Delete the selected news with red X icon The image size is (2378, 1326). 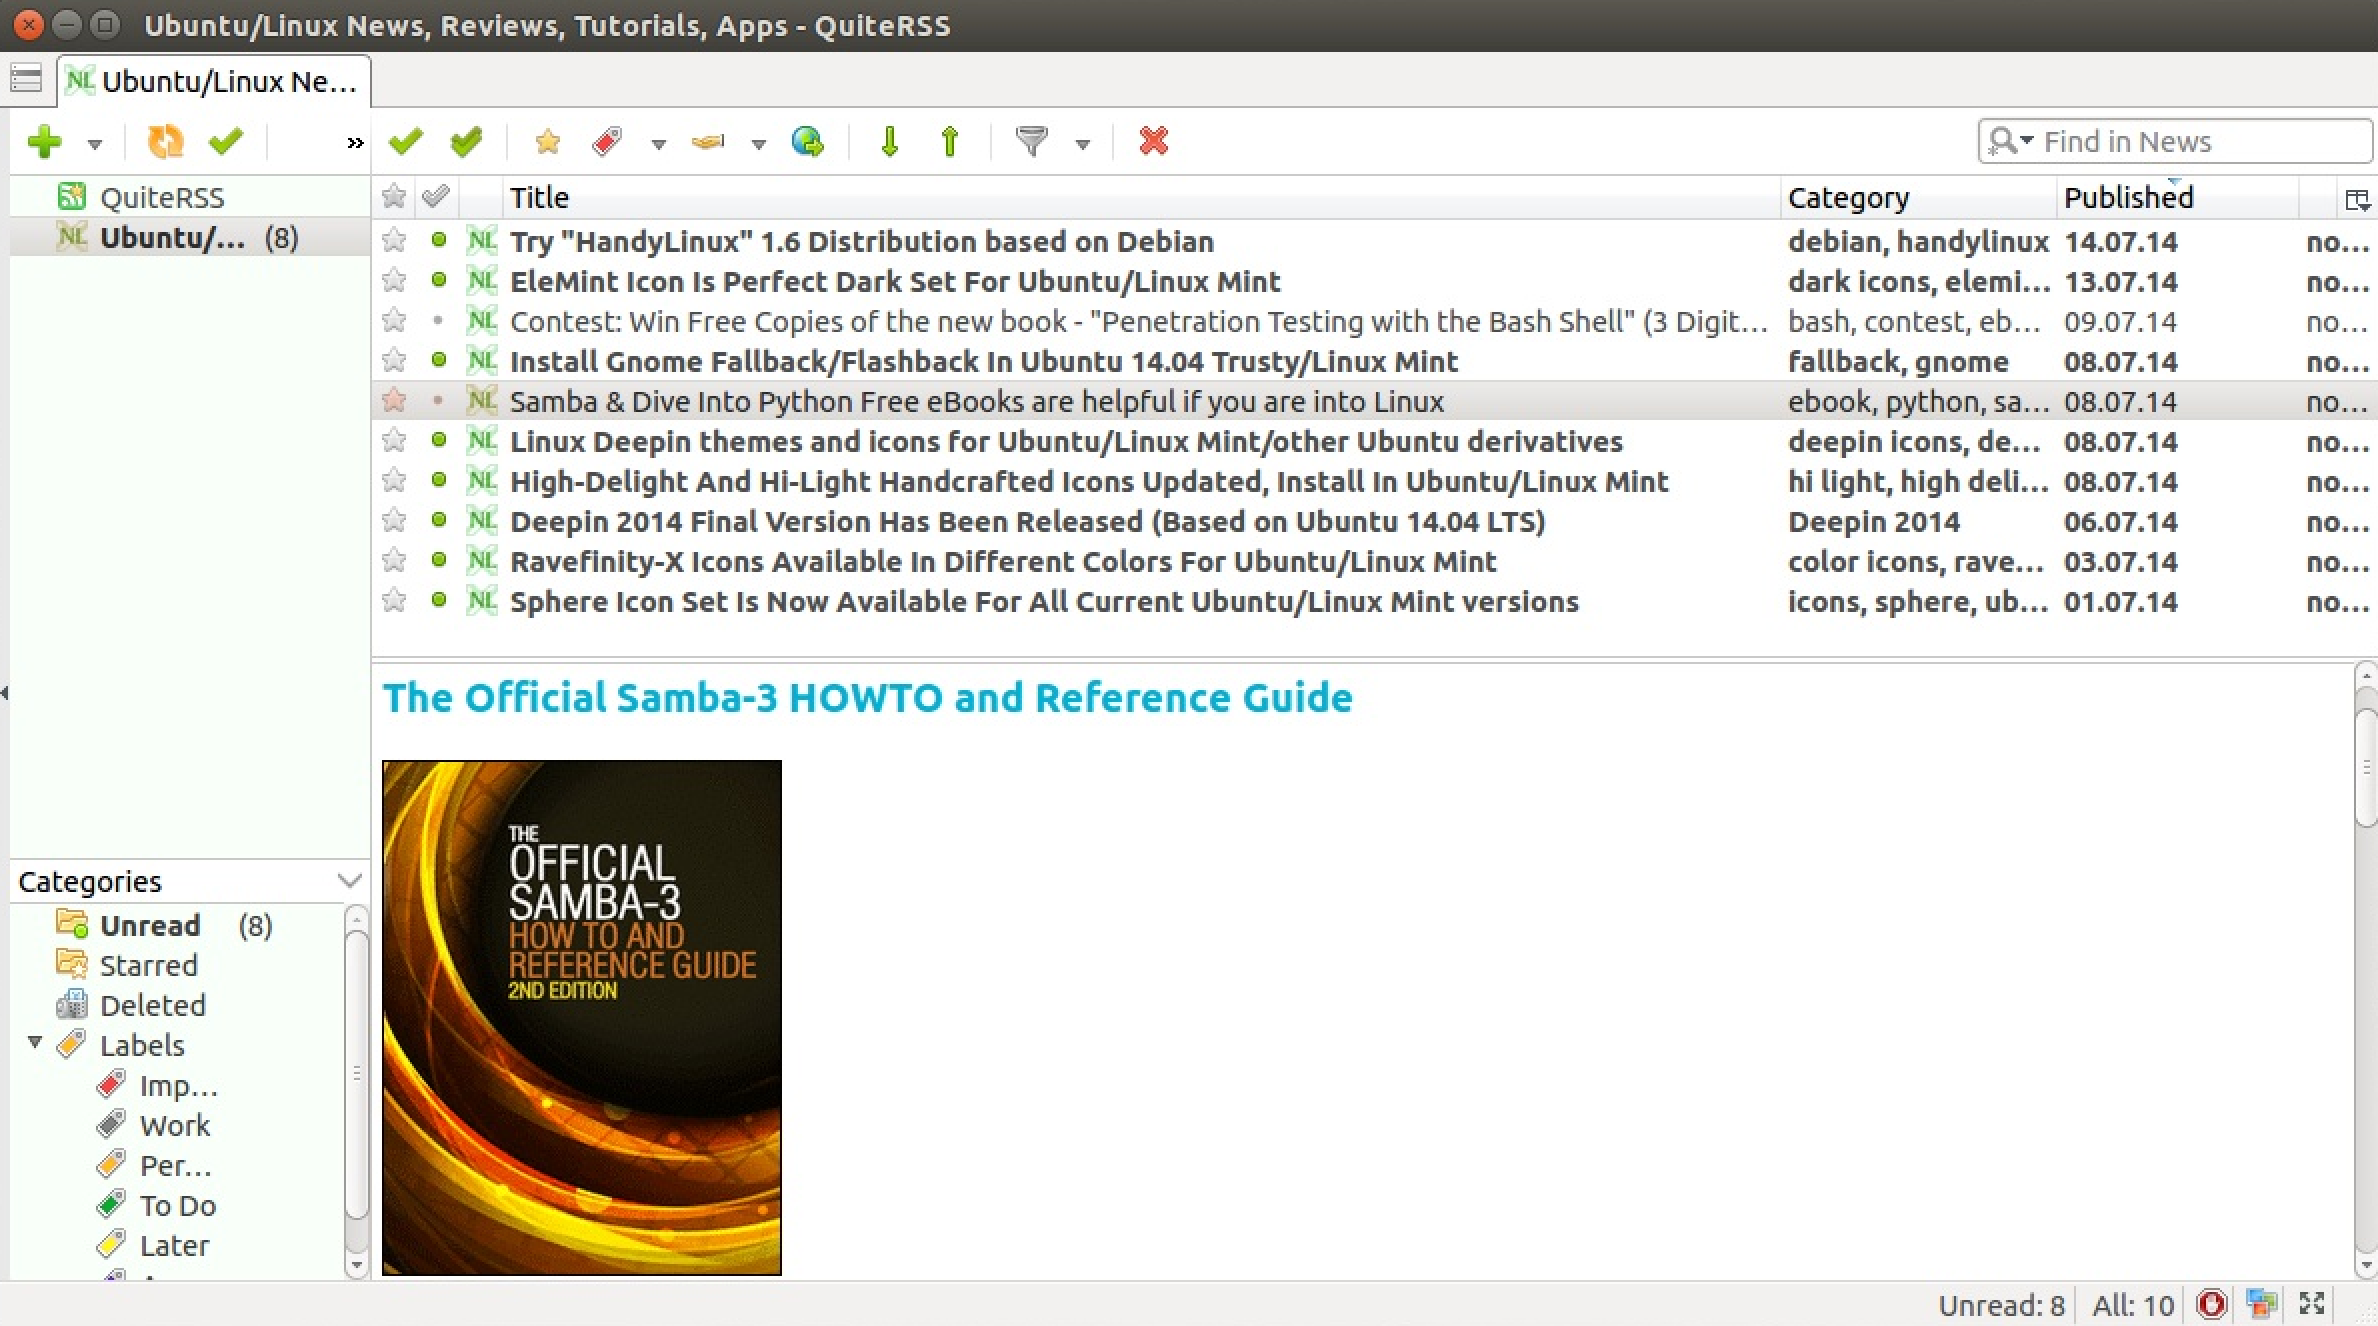[x=1153, y=142]
